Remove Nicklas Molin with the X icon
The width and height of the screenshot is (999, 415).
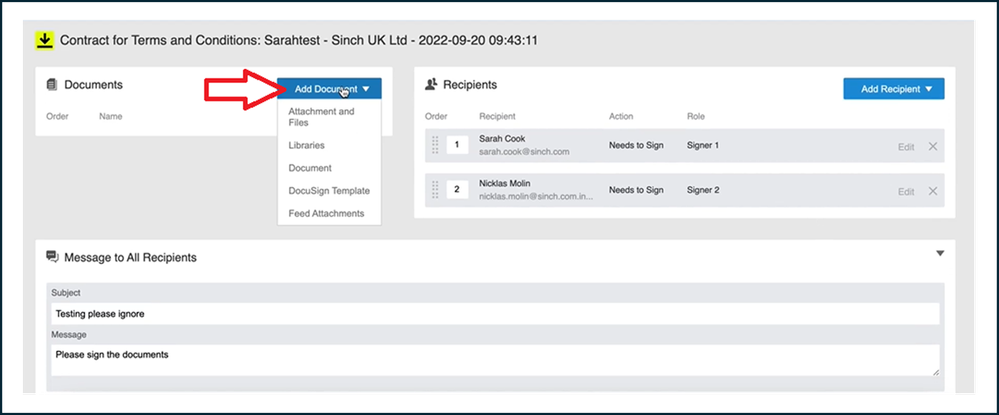(933, 191)
